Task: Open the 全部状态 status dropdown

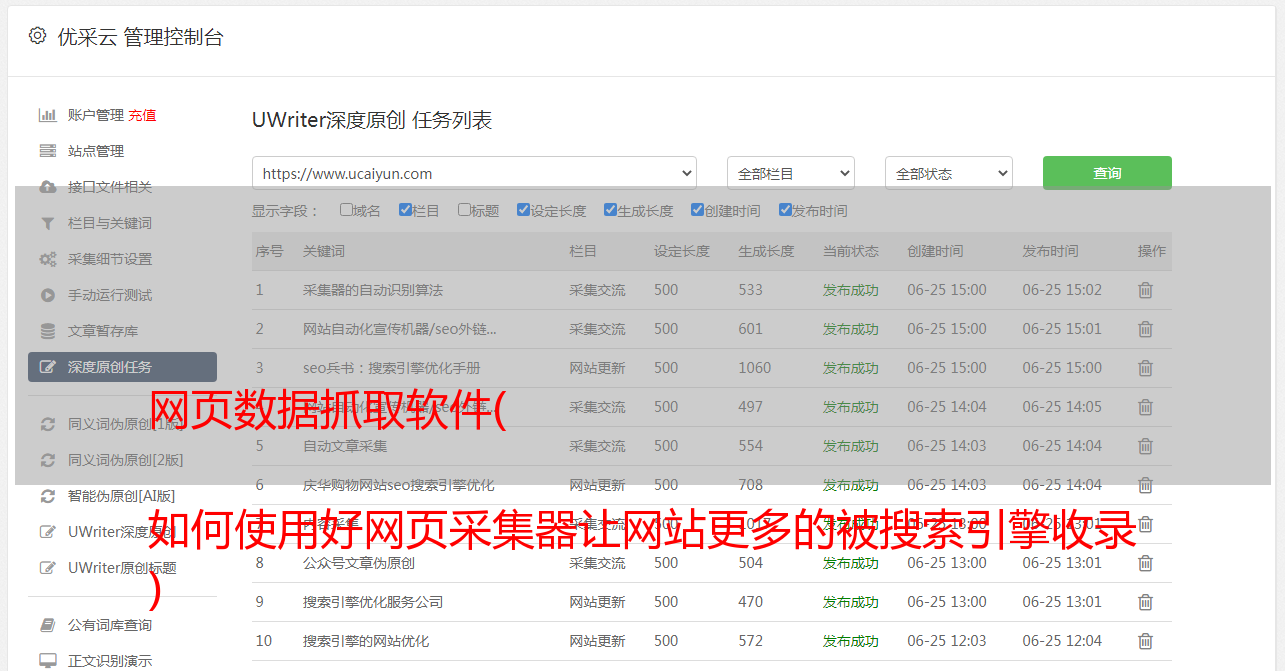Action: [948, 173]
